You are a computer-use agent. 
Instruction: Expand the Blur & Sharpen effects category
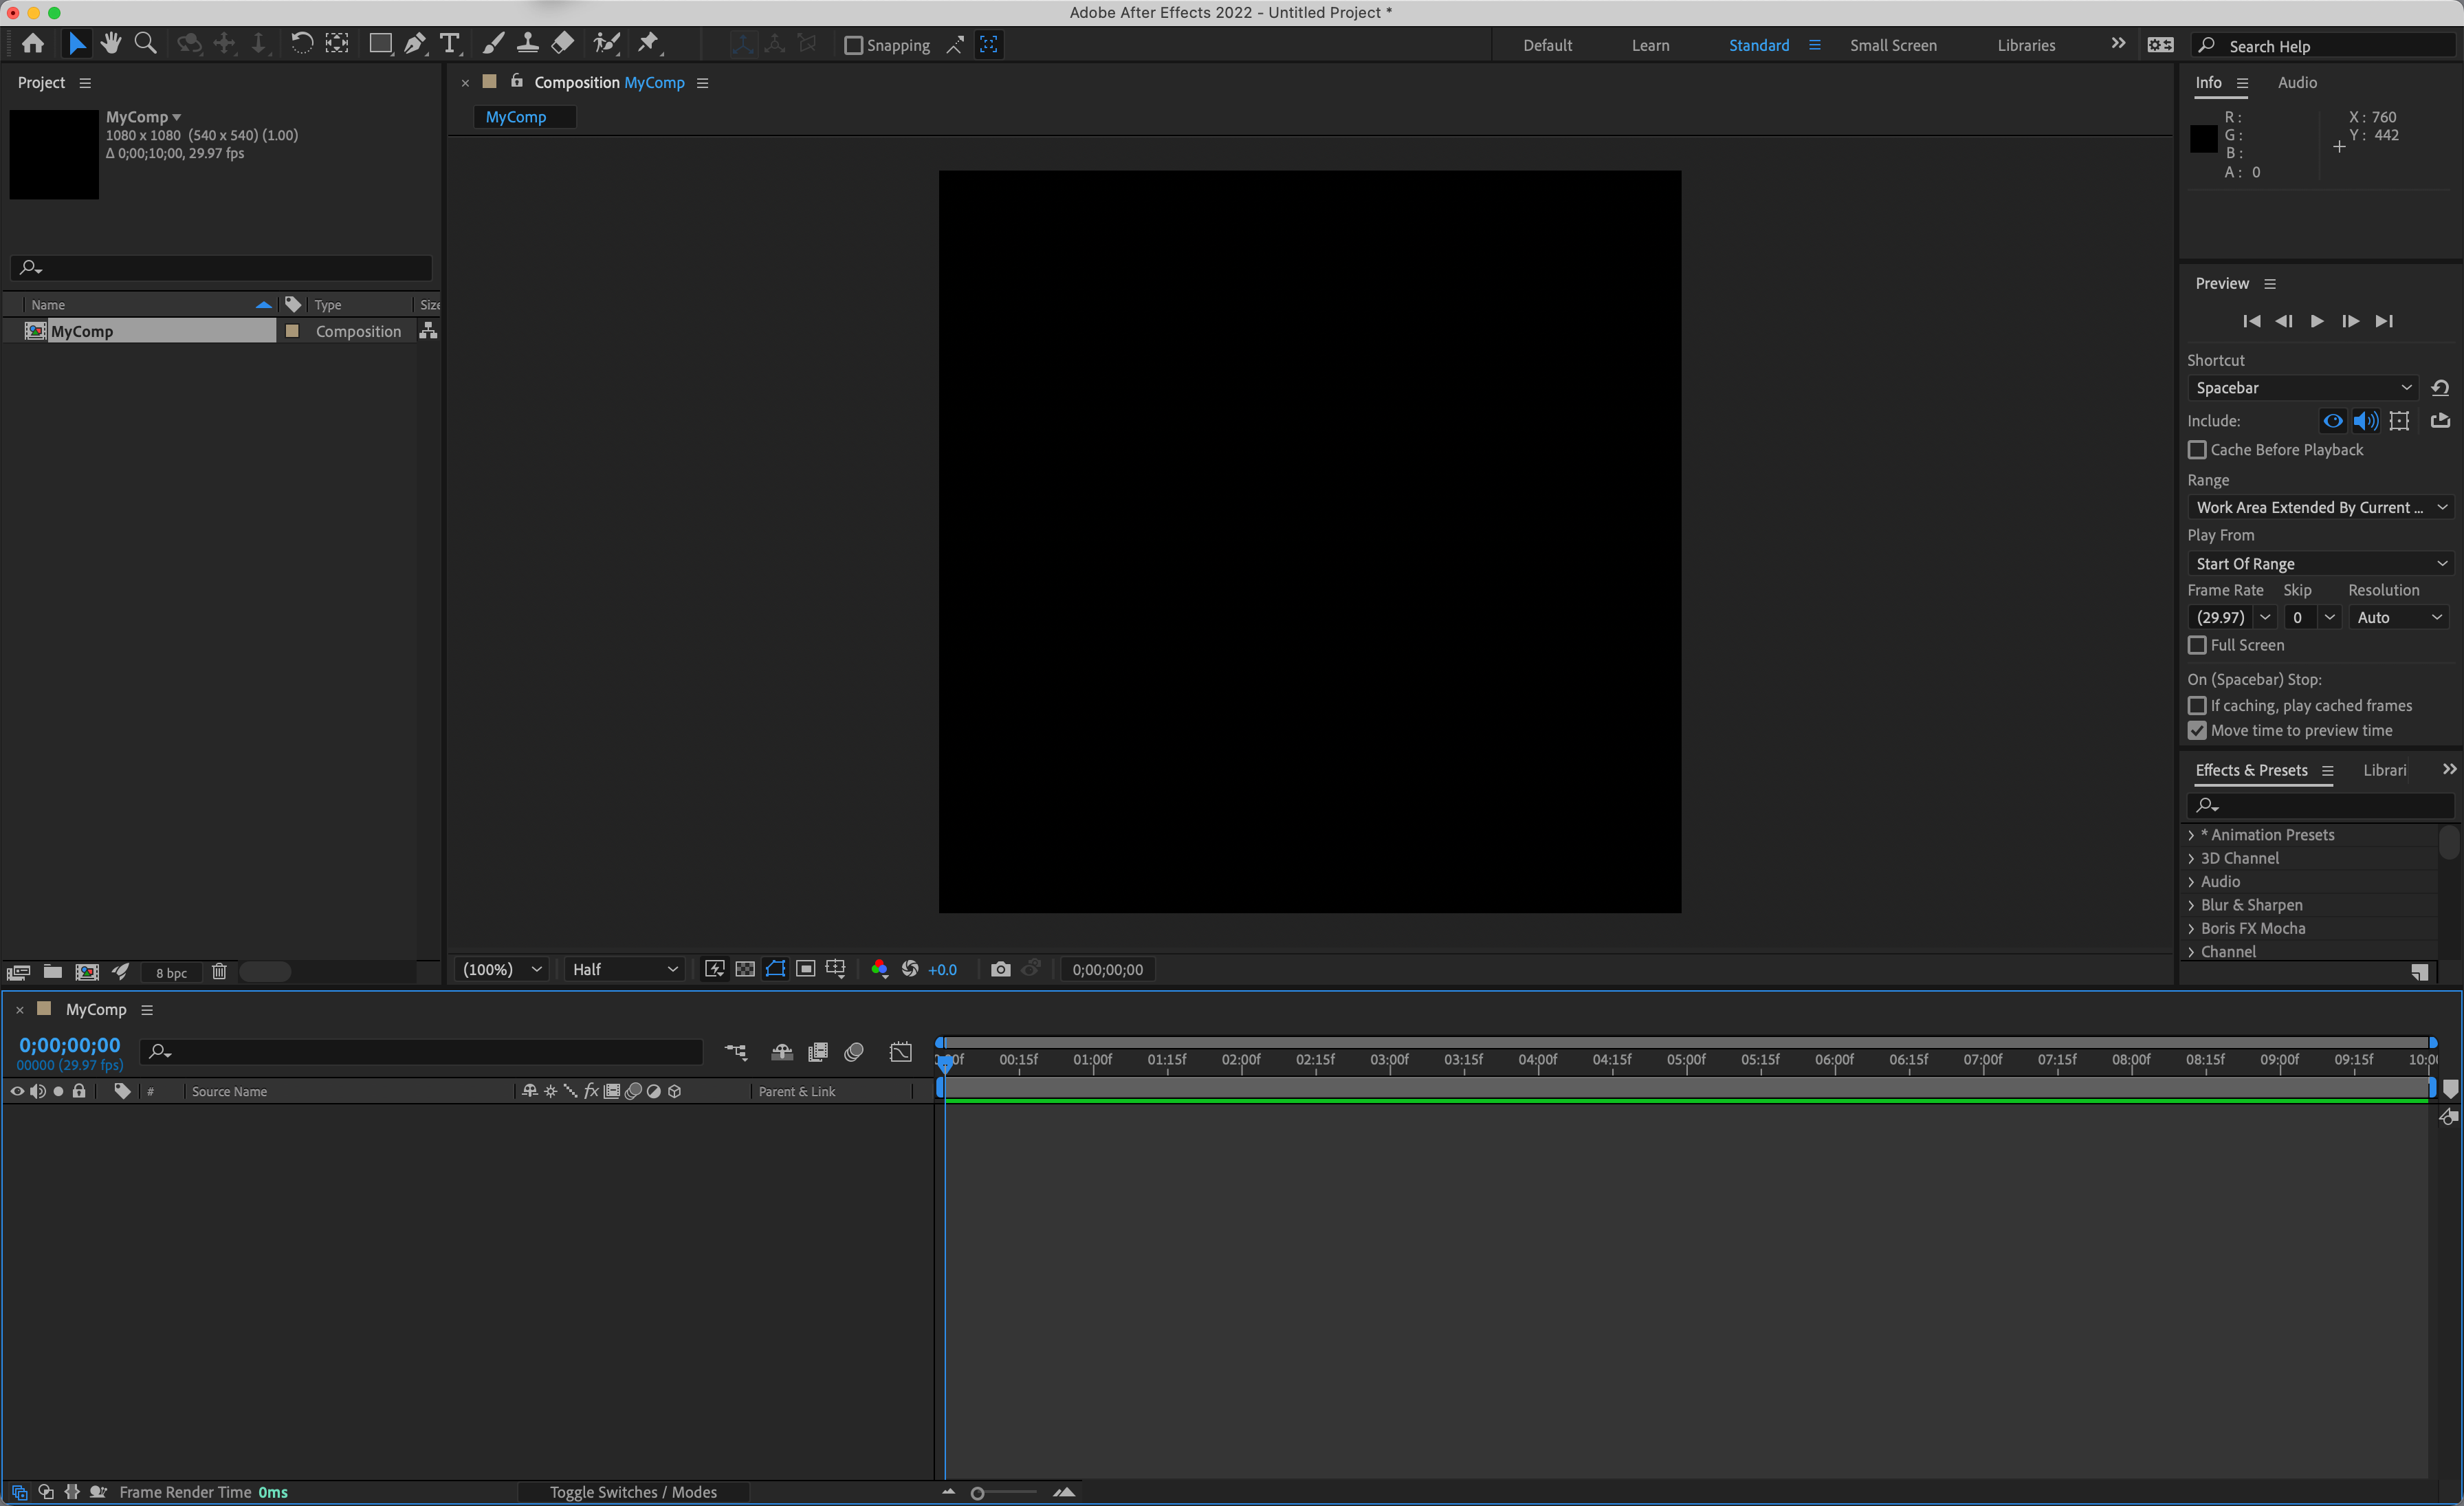point(2192,905)
